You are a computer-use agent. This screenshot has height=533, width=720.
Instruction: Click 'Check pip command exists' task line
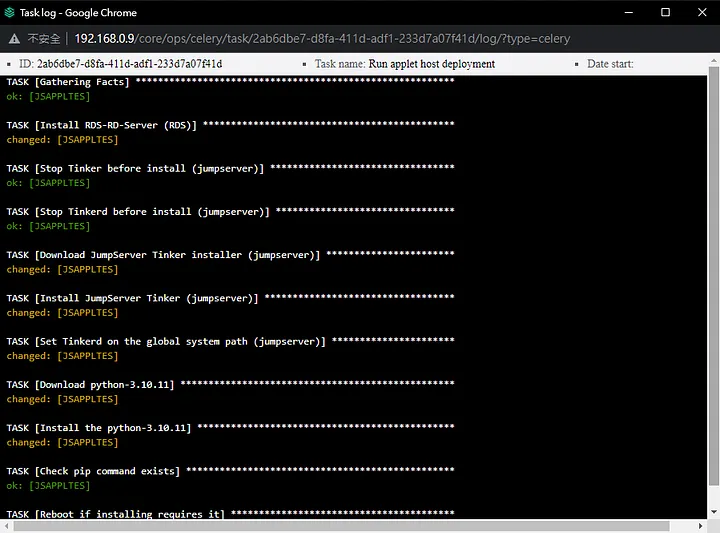click(x=230, y=471)
